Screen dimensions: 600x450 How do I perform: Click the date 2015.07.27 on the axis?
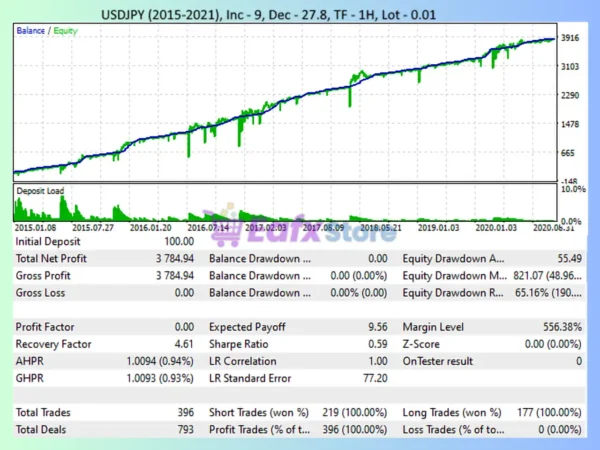click(93, 228)
